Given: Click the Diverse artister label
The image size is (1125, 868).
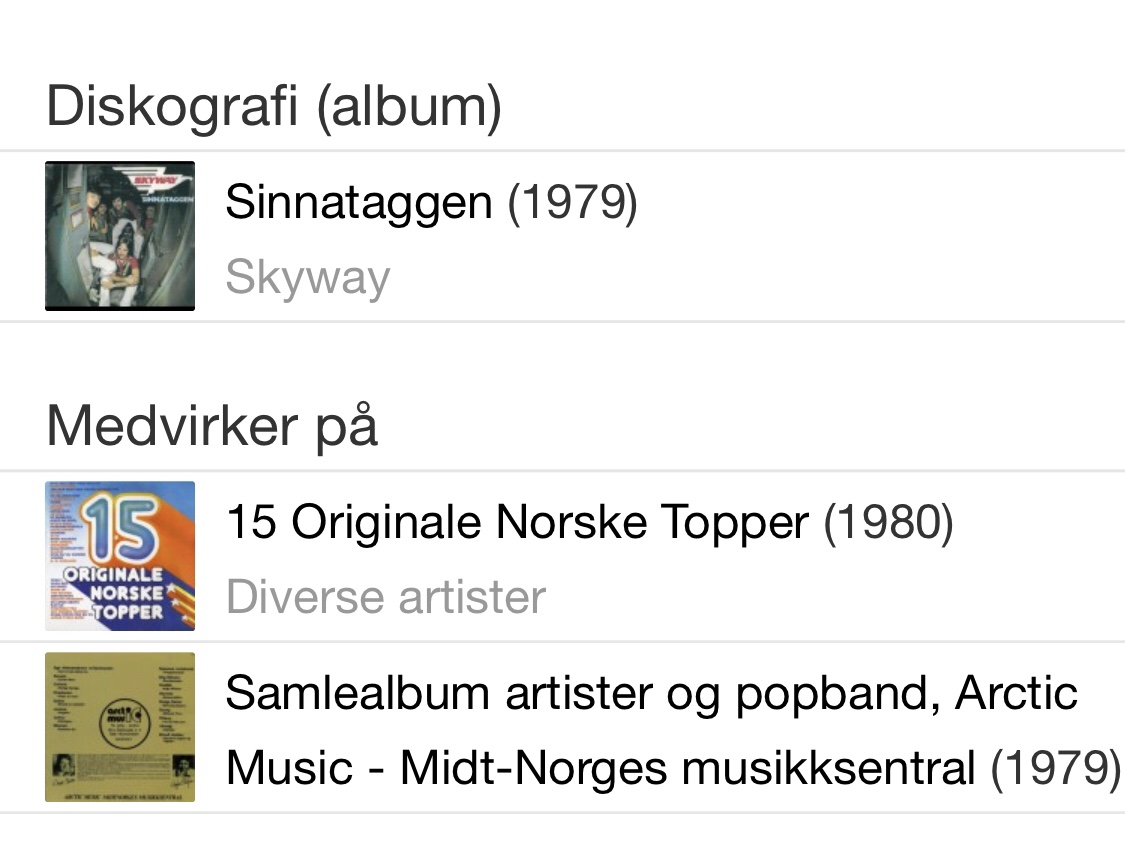Looking at the screenshot, I should tap(386, 597).
